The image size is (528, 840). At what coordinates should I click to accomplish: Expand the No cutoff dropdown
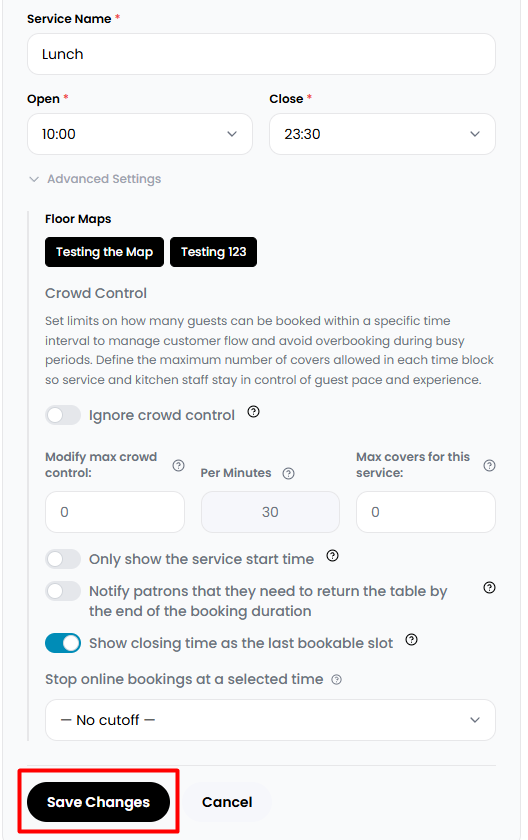(270, 720)
